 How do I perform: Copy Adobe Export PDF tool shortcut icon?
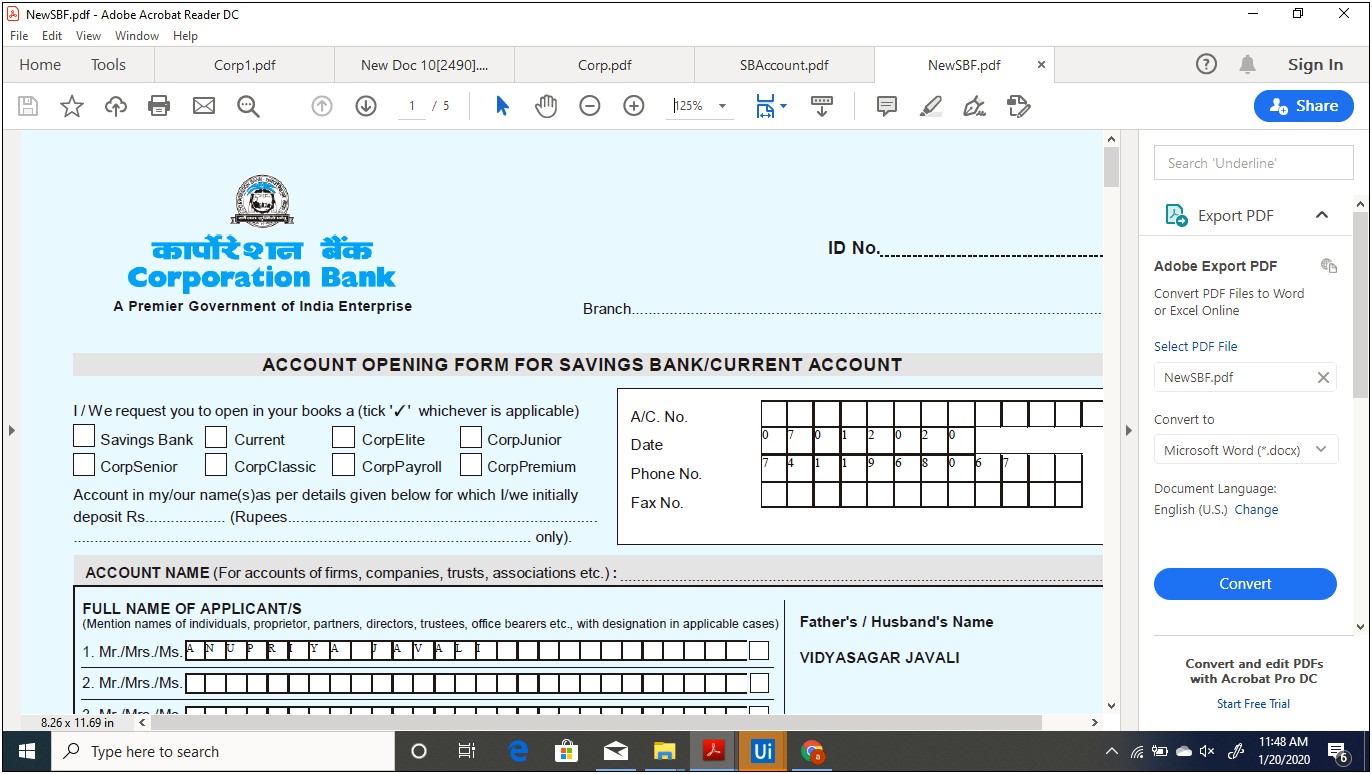[1329, 266]
